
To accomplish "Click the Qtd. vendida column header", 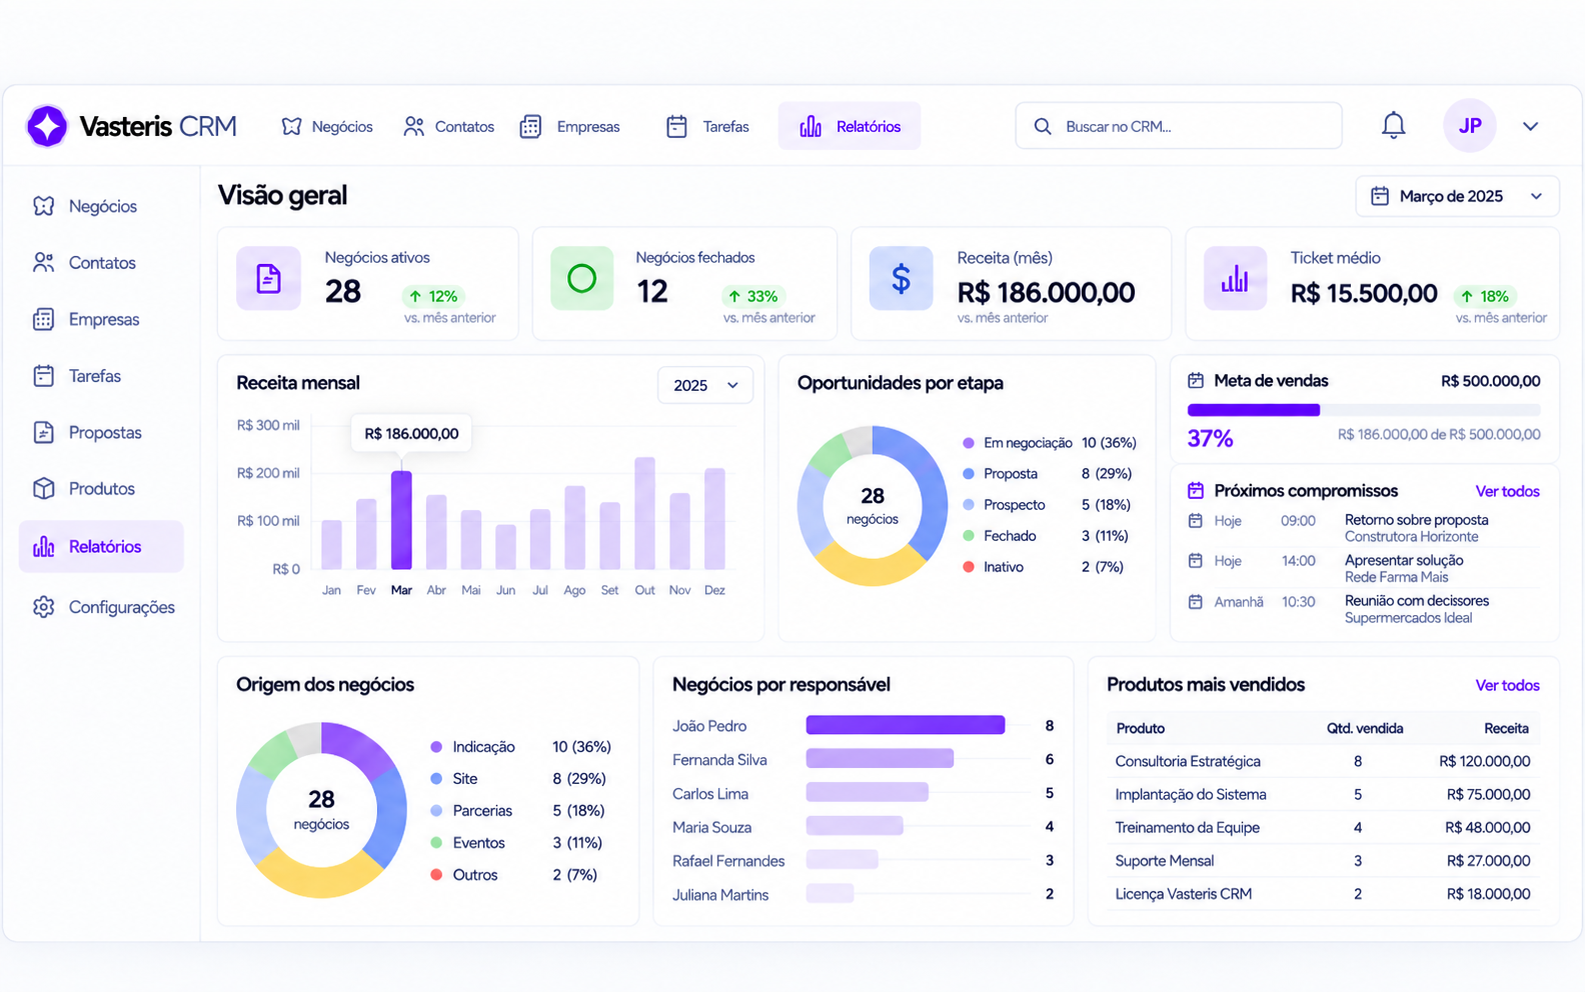I will pos(1364,728).
